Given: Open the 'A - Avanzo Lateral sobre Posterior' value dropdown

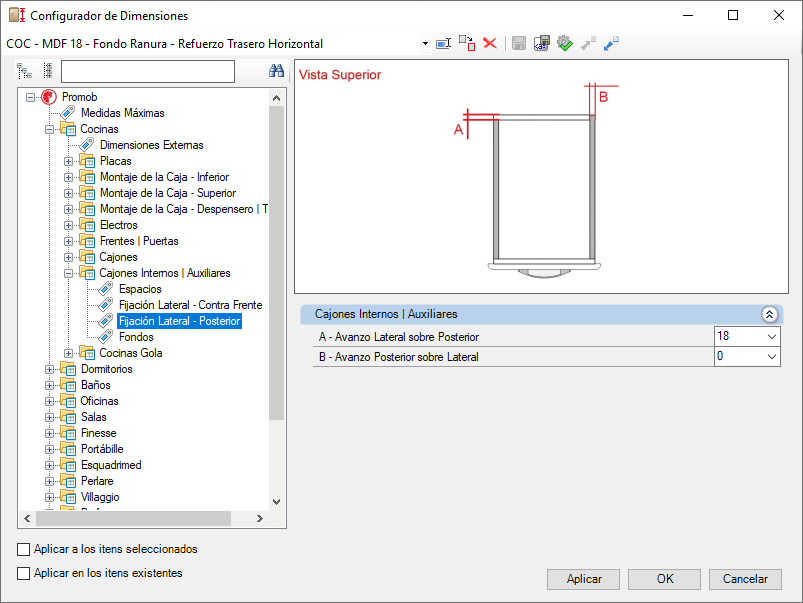Looking at the screenshot, I should coord(772,337).
